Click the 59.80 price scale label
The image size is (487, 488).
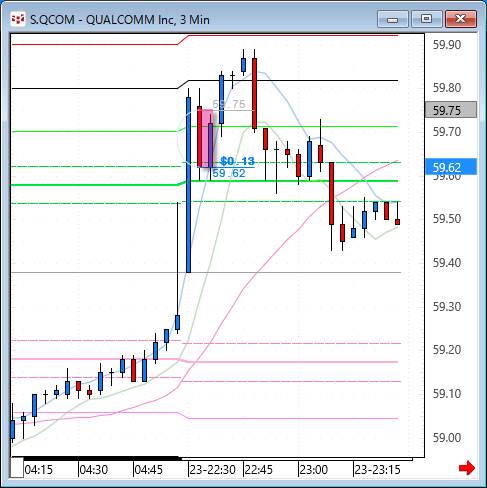[x=447, y=88]
